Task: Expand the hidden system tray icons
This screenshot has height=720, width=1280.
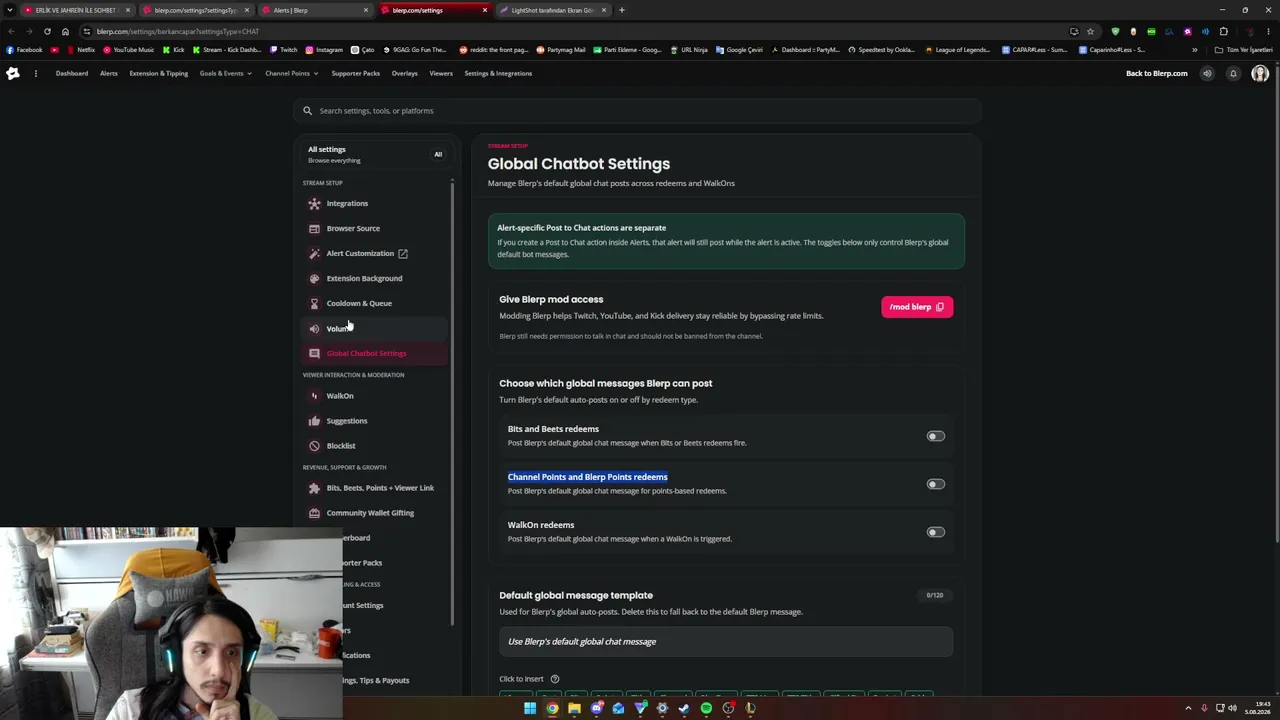Action: pyautogui.click(x=1188, y=709)
